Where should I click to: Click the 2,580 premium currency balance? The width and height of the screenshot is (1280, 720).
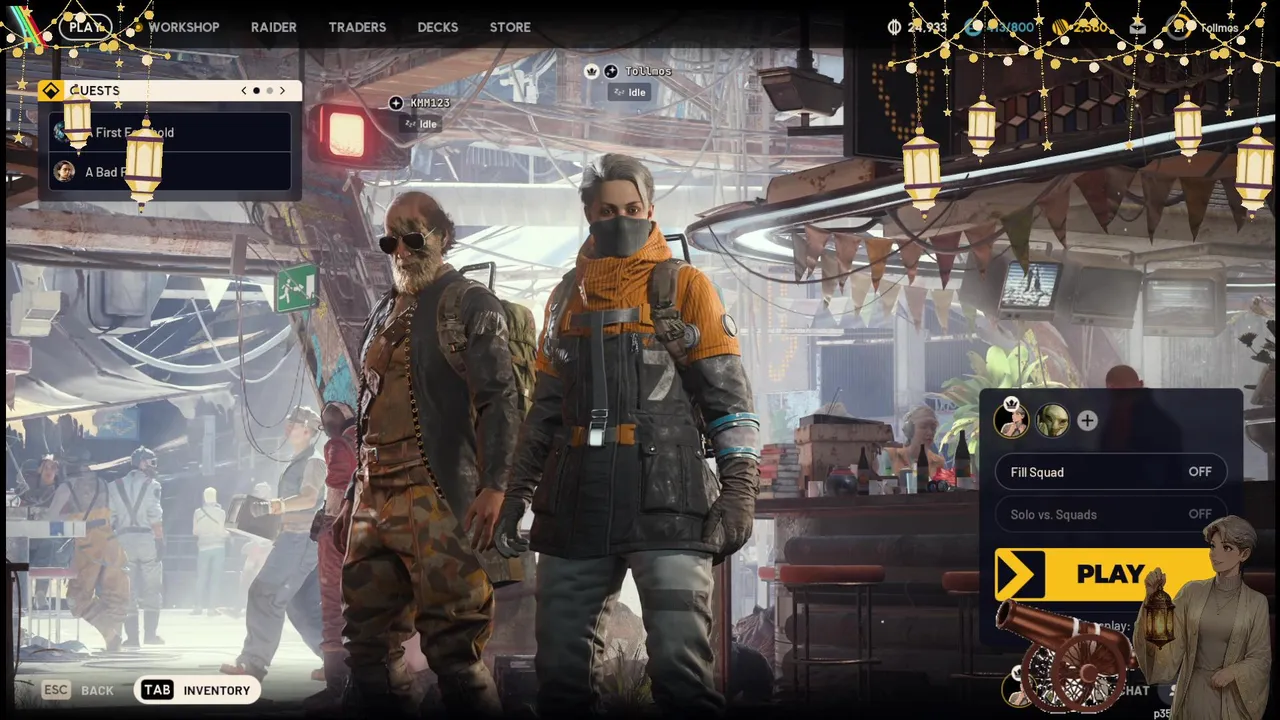pyautogui.click(x=1091, y=27)
